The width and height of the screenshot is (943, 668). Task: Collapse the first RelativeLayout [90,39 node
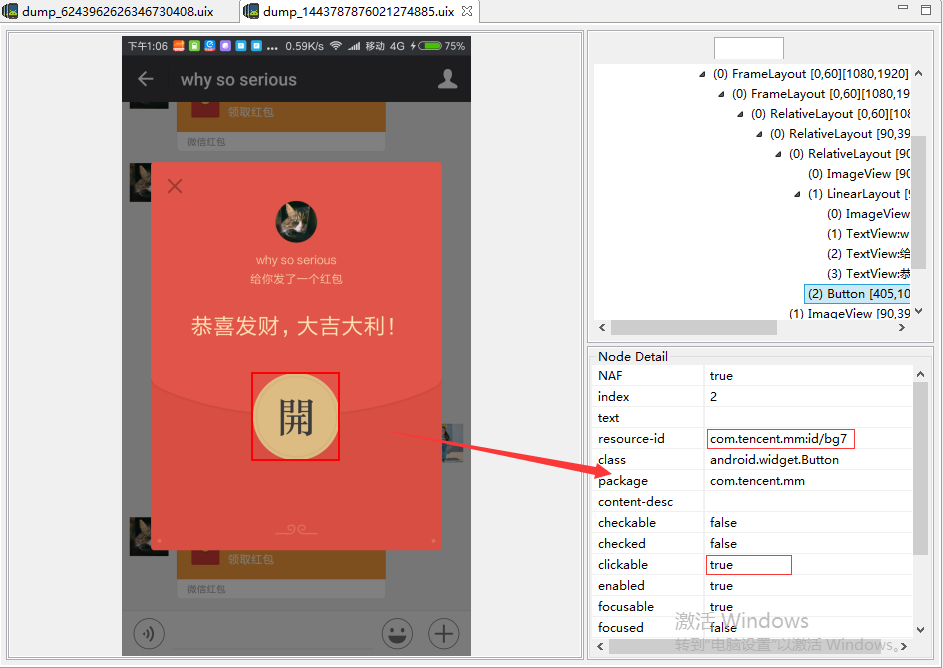pyautogui.click(x=759, y=134)
